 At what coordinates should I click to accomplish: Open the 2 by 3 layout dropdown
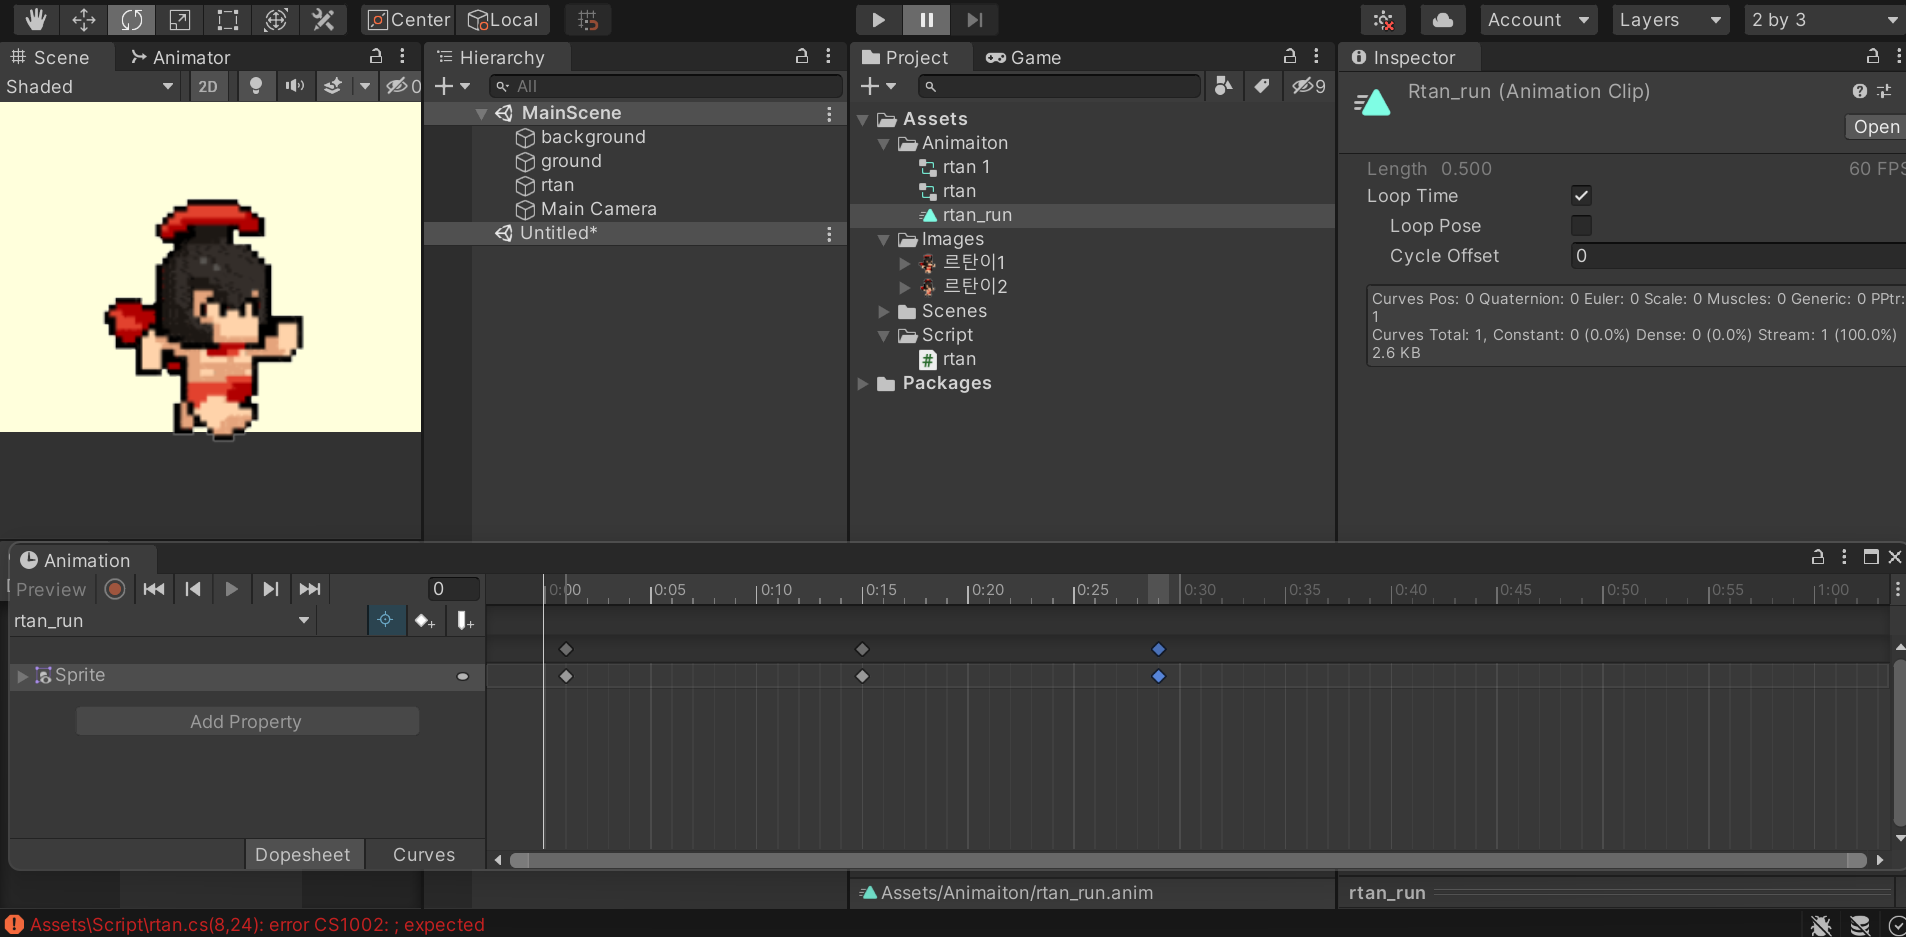(1825, 20)
